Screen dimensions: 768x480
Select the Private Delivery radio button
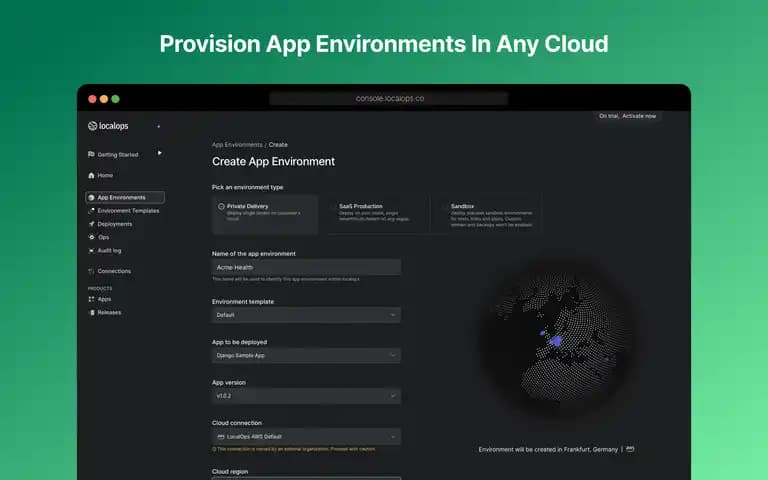(x=221, y=207)
